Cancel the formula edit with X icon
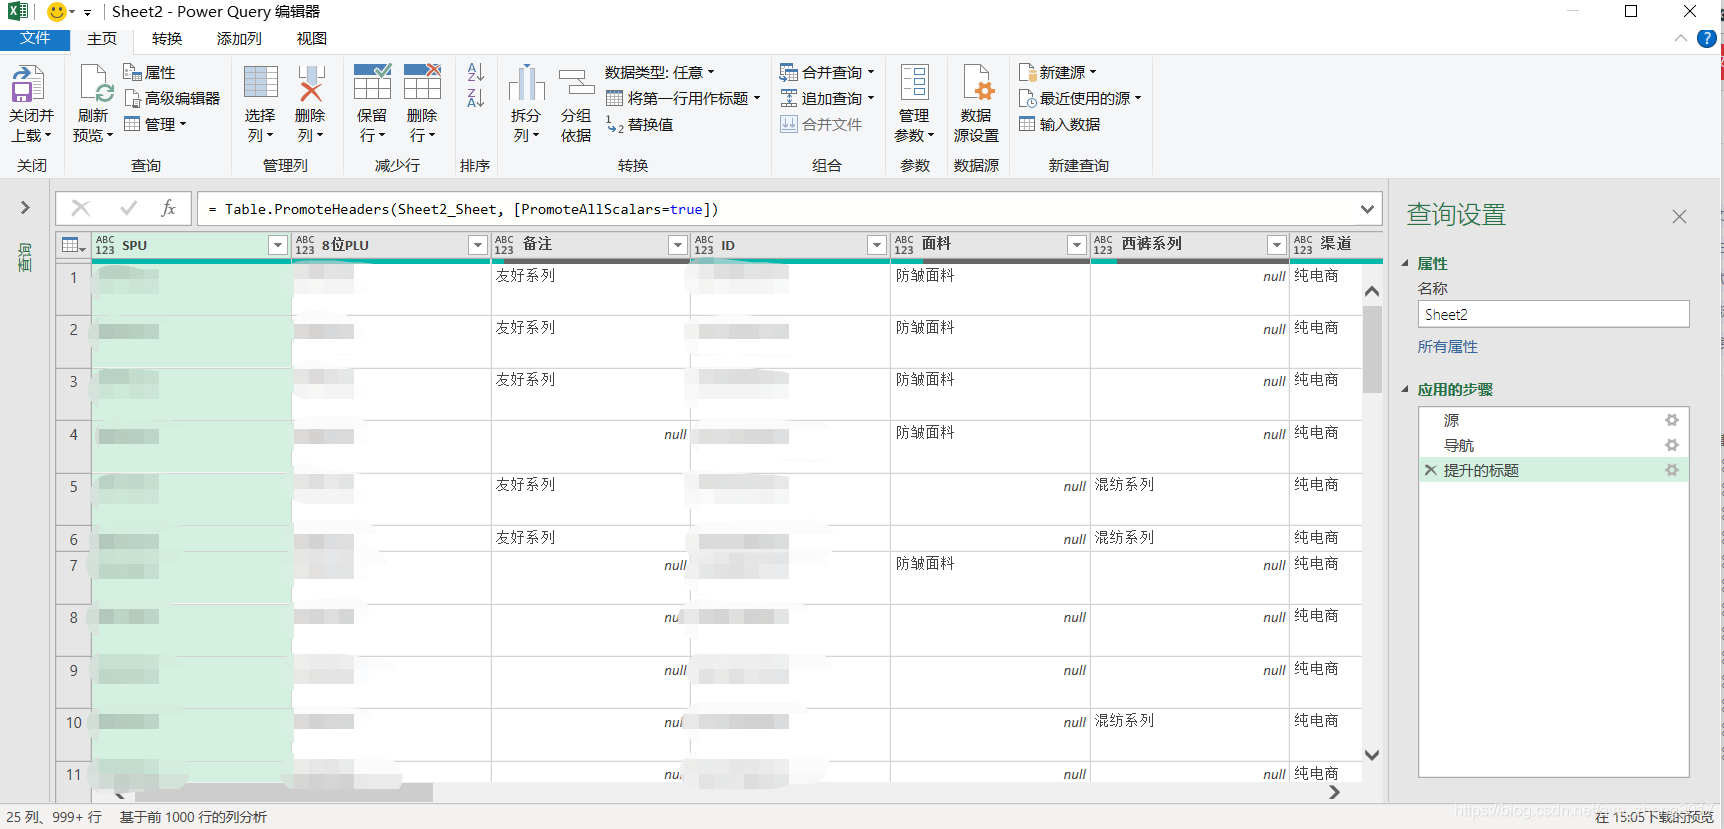1724x829 pixels. pyautogui.click(x=81, y=208)
